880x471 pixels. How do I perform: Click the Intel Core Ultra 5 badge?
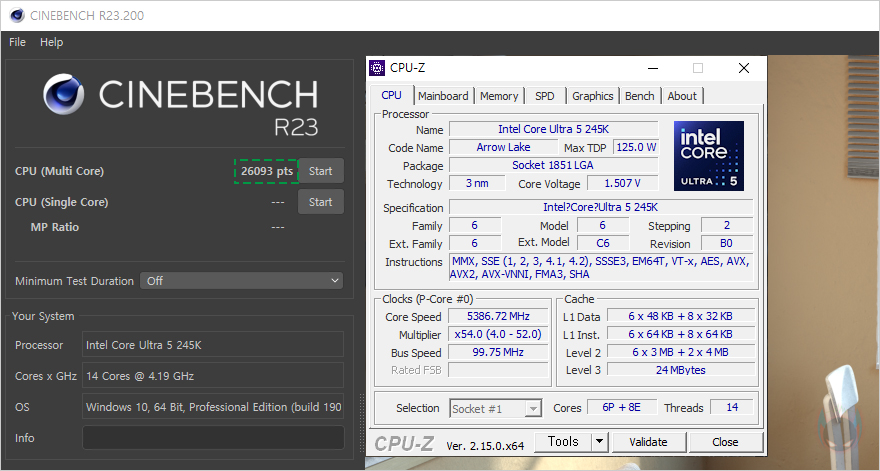709,156
